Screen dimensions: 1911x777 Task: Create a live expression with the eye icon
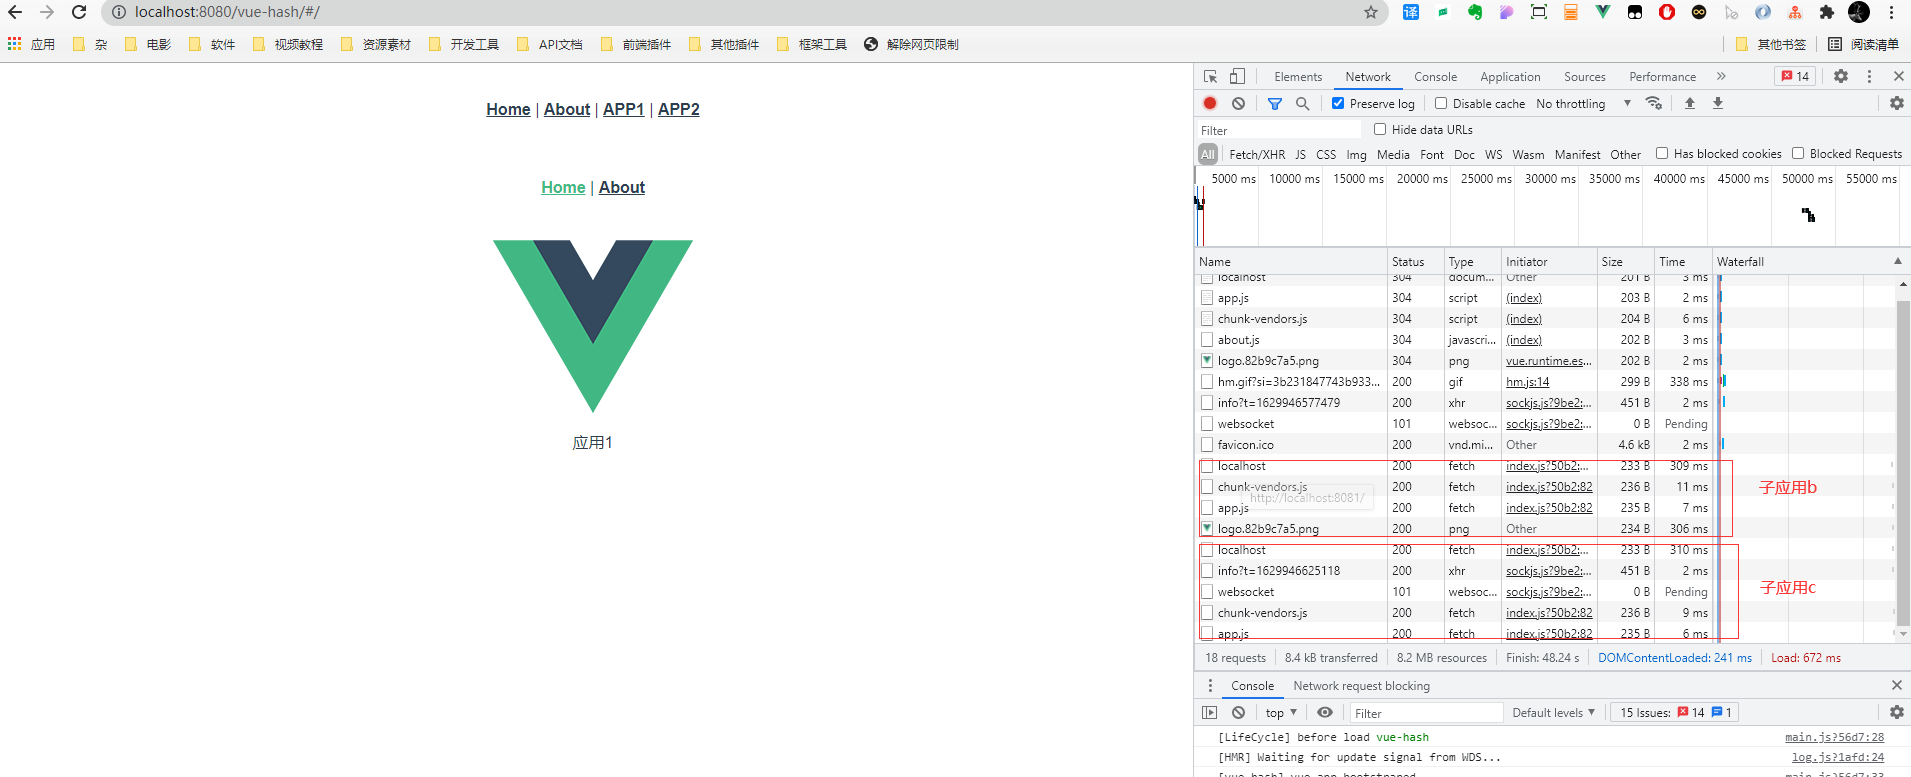1325,712
